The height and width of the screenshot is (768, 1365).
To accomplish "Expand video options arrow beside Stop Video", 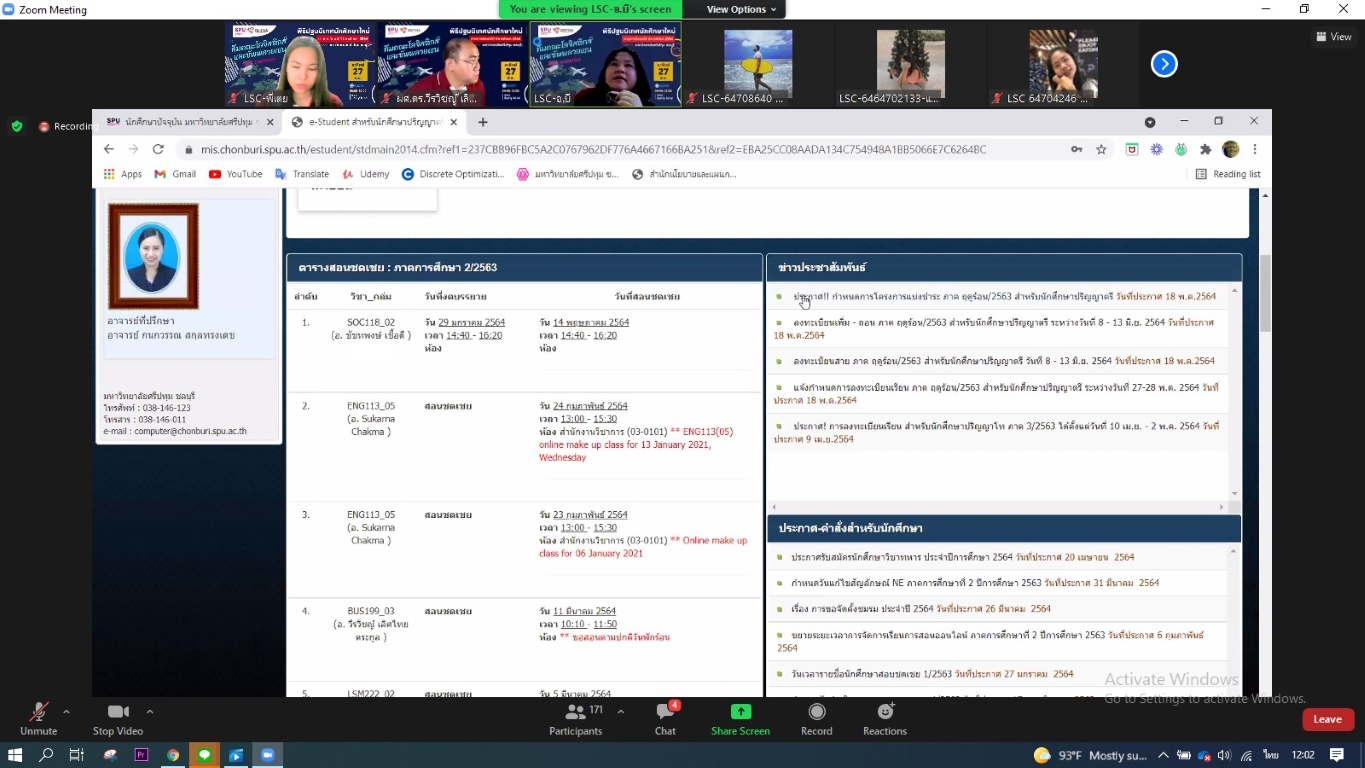I will point(150,712).
